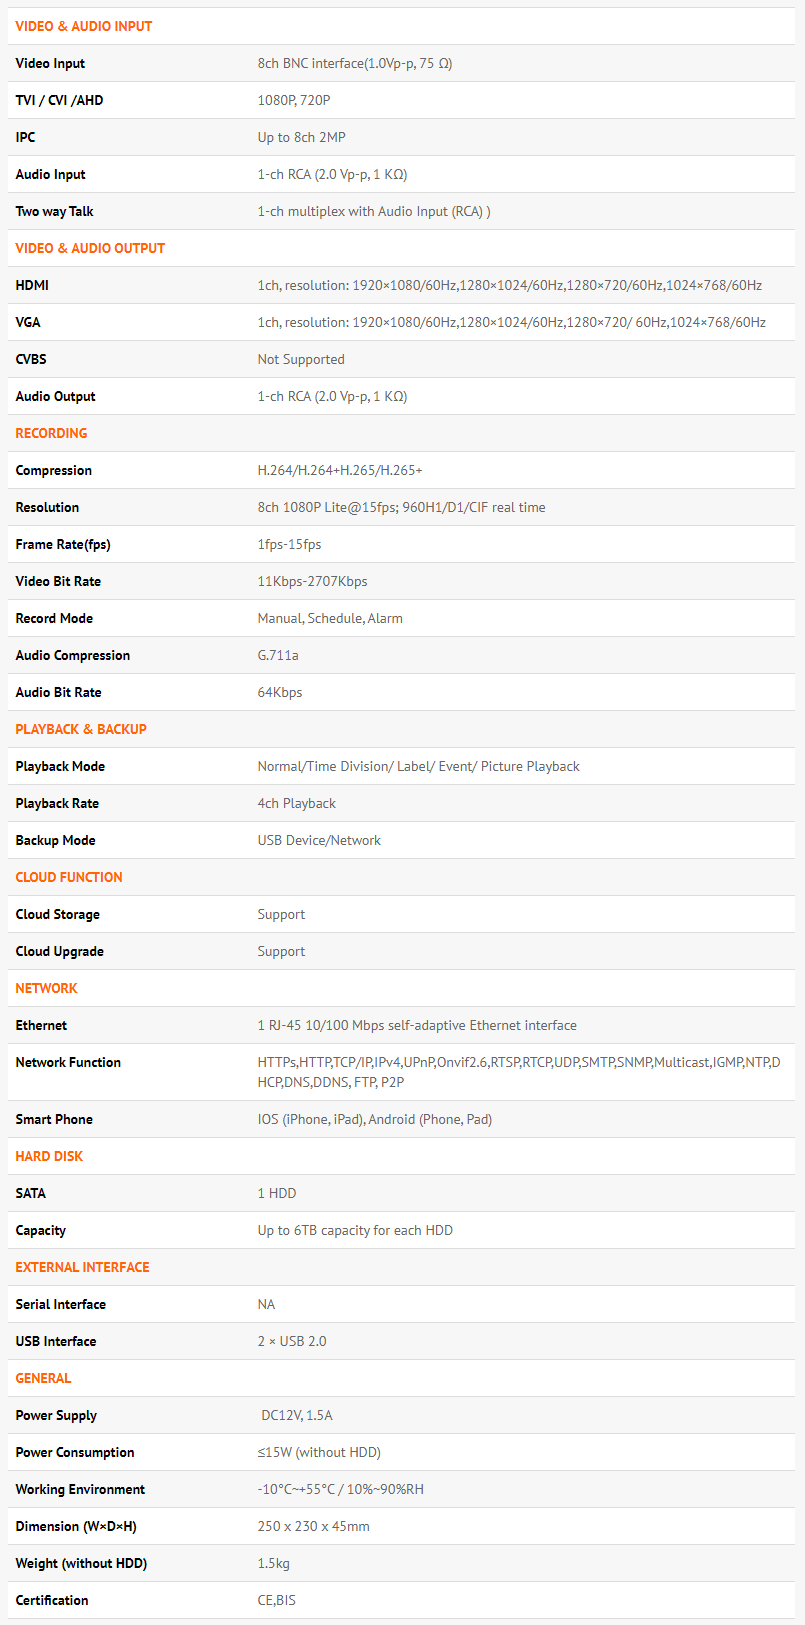805x1625 pixels.
Task: Click the VIDEO & AUDIO OUTPUT section header
Action: click(x=90, y=248)
